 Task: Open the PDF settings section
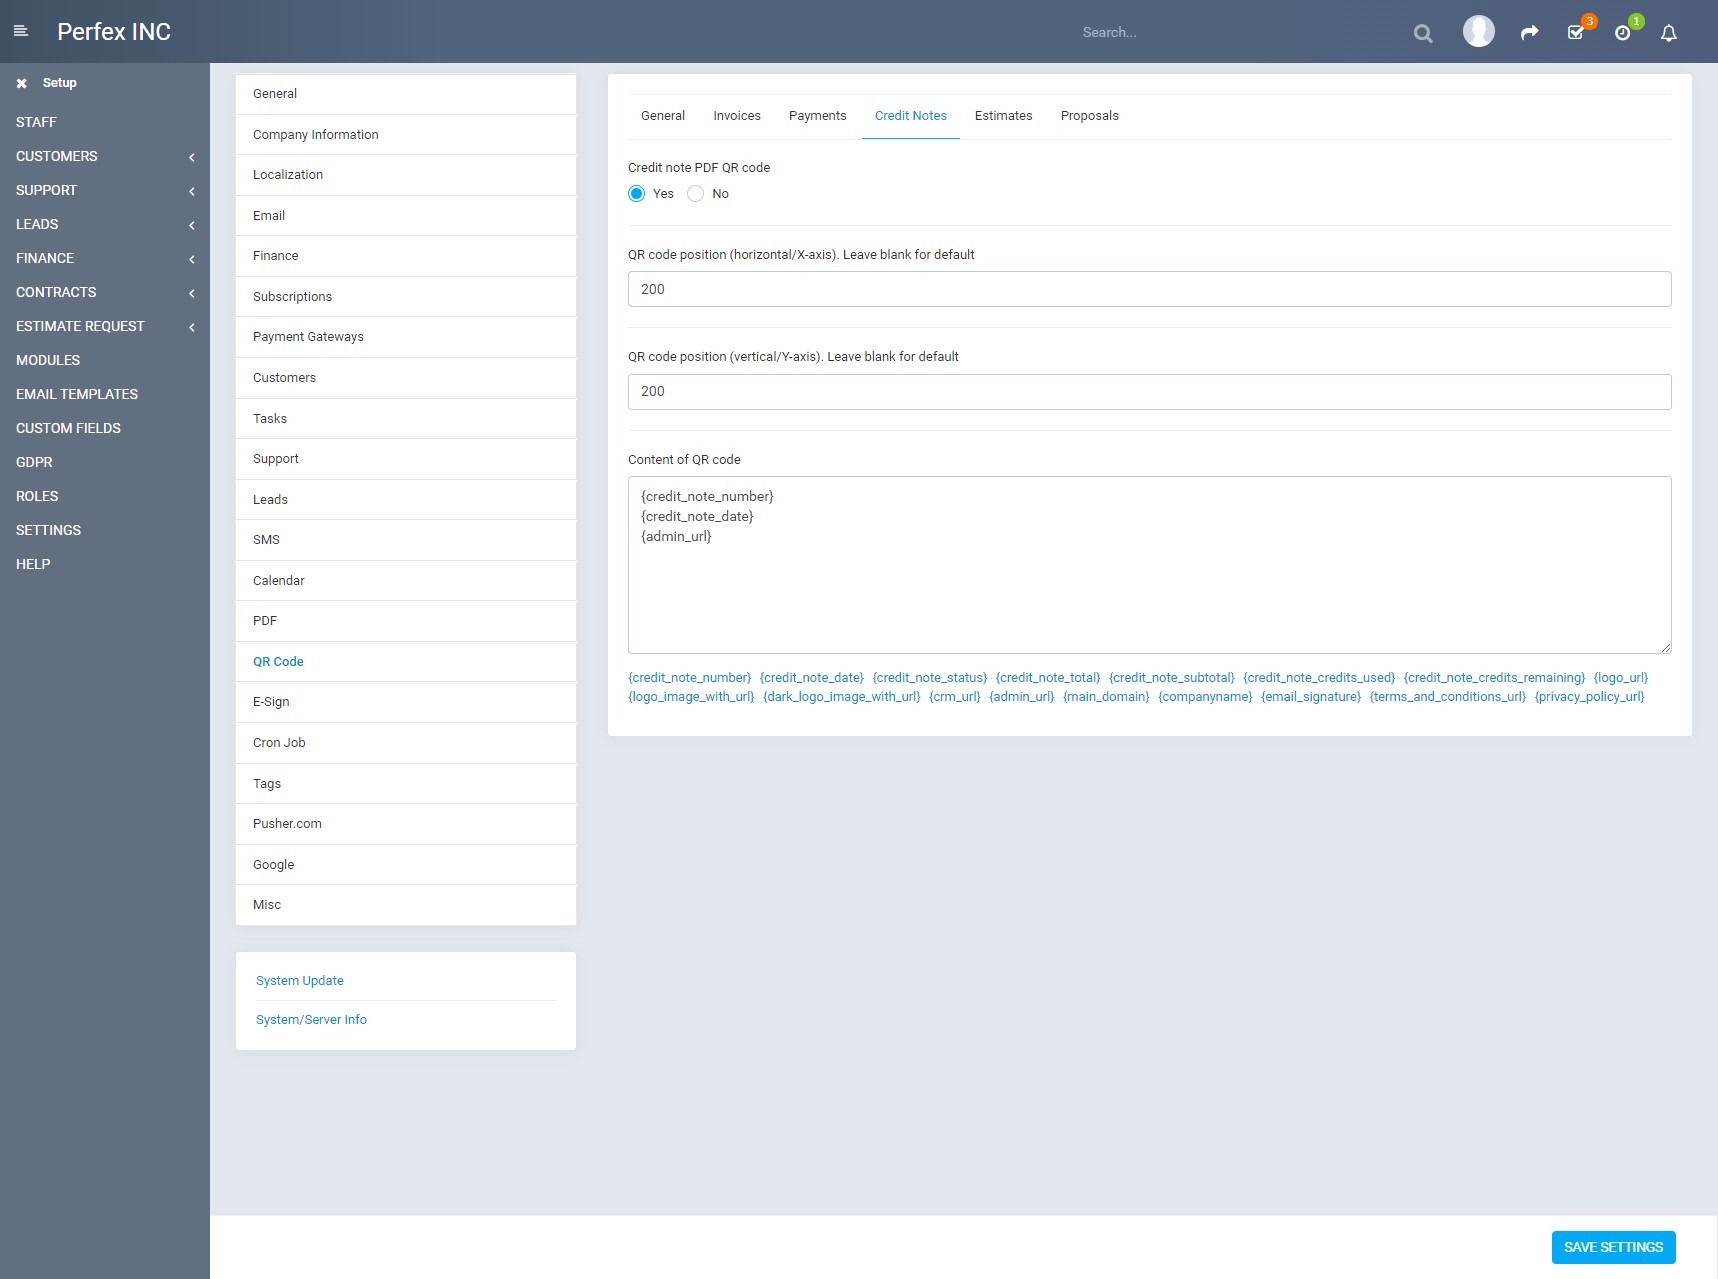tap(266, 621)
